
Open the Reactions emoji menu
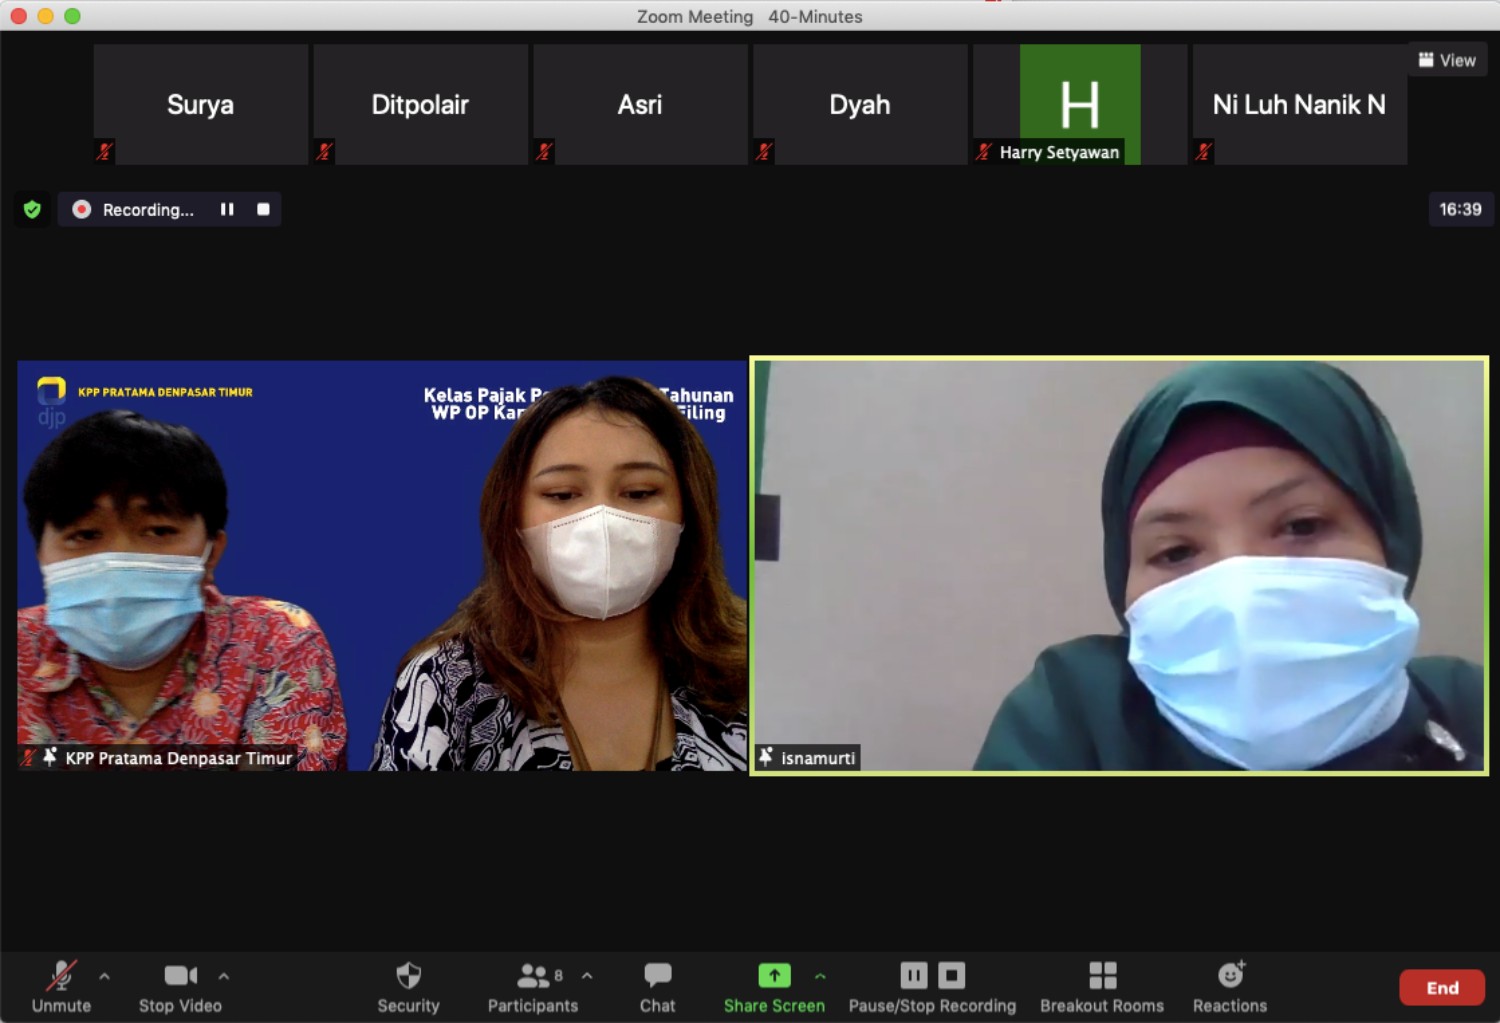[1229, 986]
